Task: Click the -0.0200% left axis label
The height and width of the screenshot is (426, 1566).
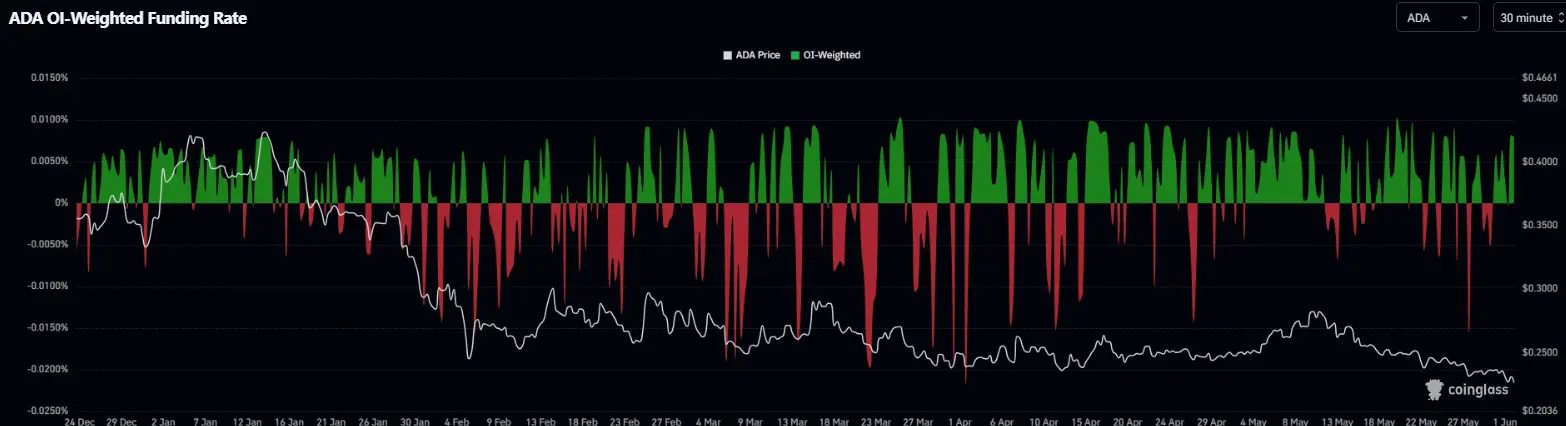Action: (x=47, y=369)
